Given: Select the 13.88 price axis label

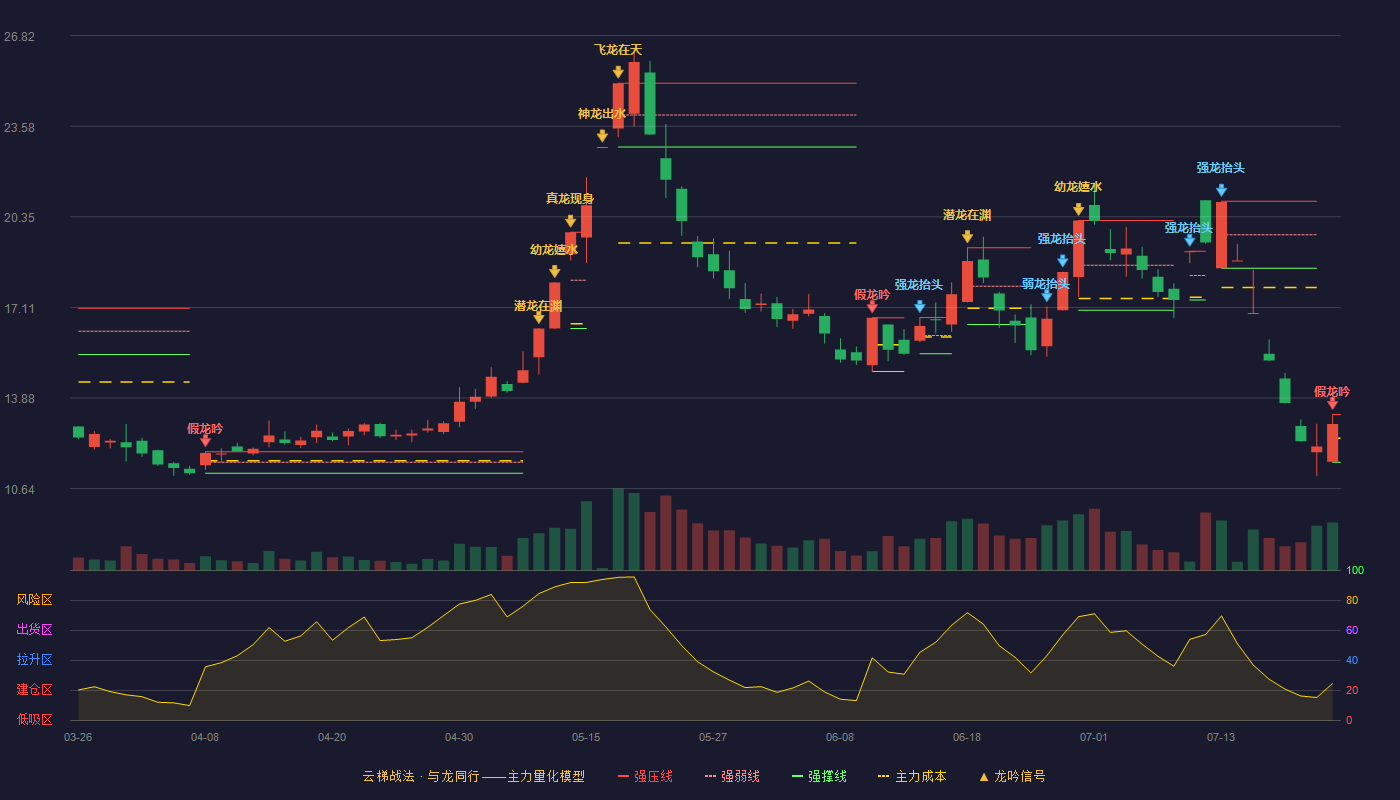Looking at the screenshot, I should [19, 399].
